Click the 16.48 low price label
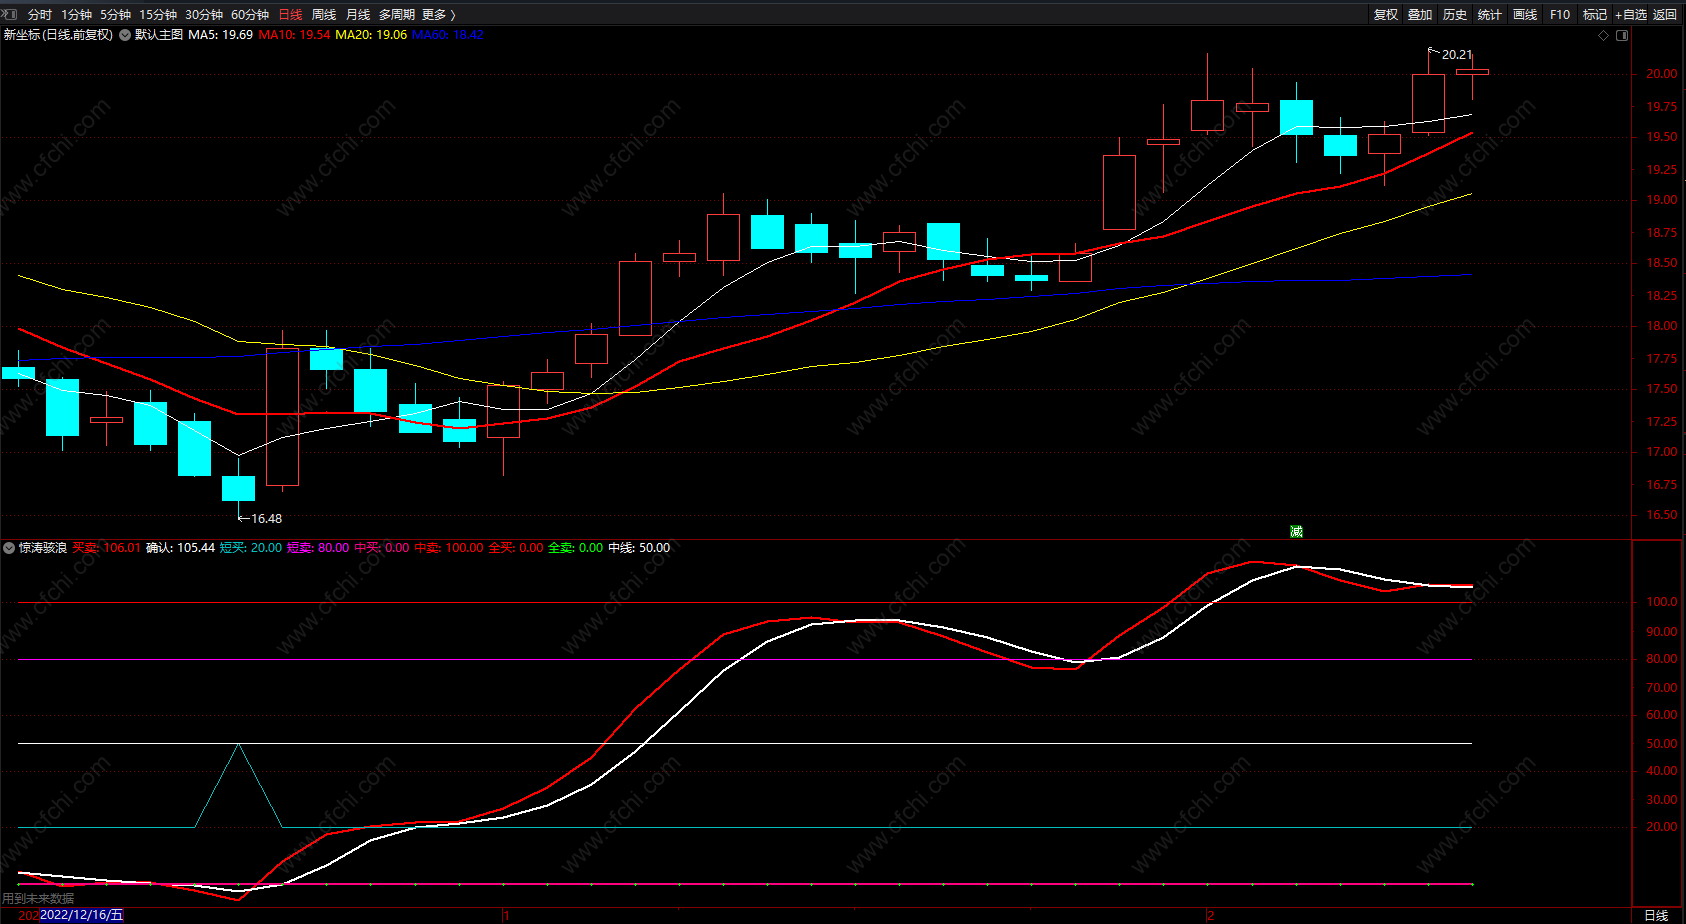The image size is (1686, 924). click(x=266, y=519)
